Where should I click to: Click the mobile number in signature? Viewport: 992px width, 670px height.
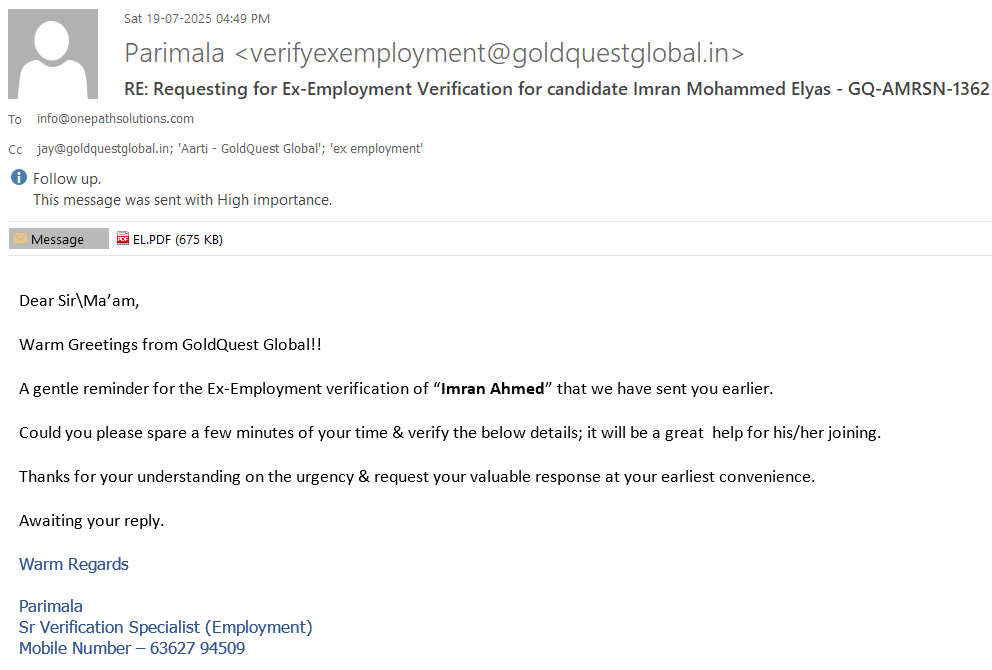[x=197, y=648]
